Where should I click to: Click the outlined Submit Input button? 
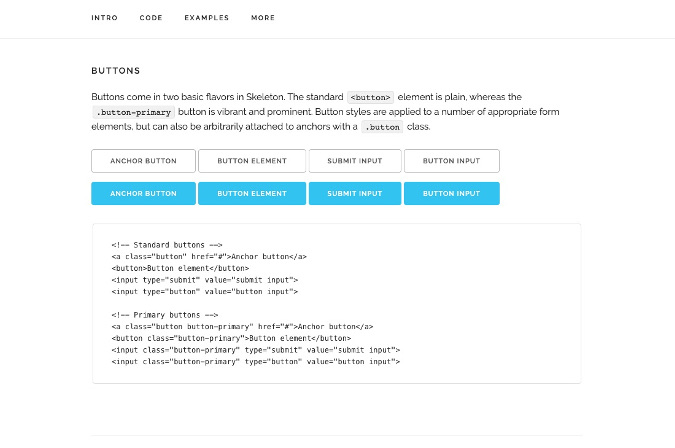355,161
